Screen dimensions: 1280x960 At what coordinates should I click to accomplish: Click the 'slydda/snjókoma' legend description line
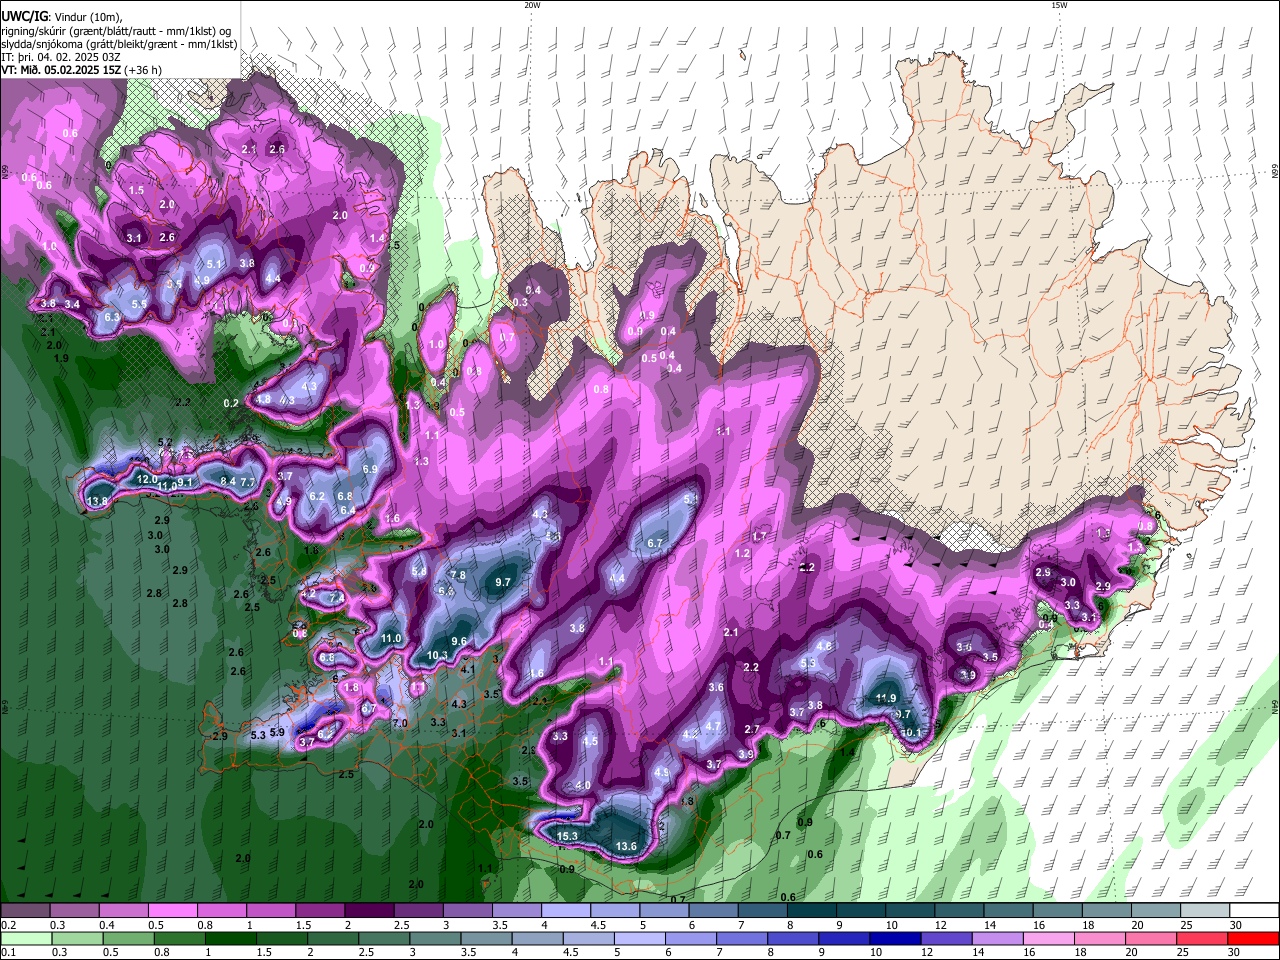coord(119,45)
